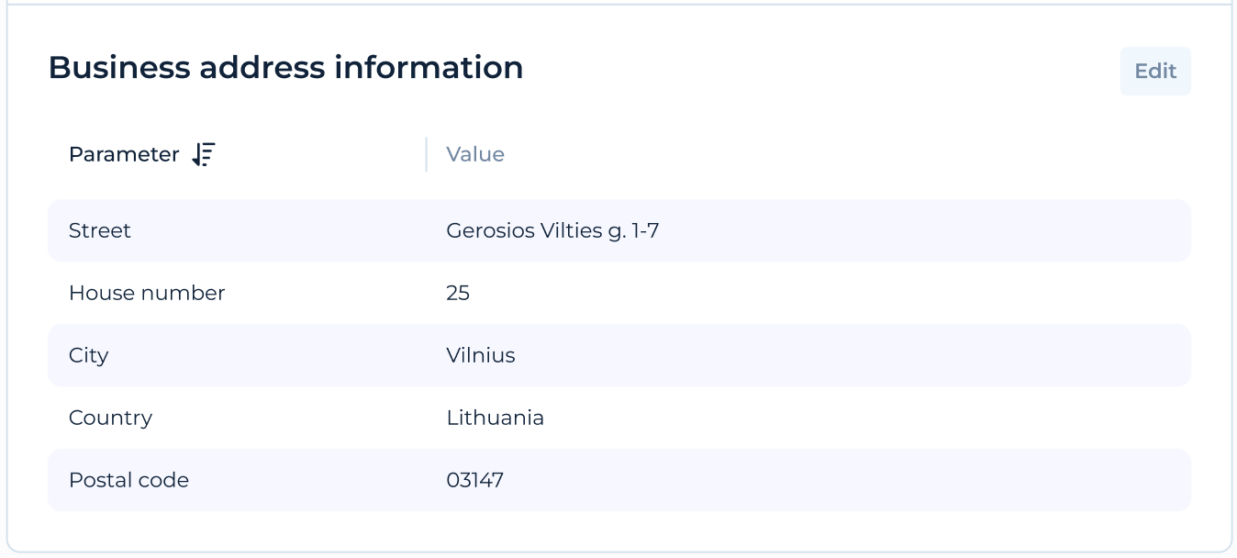
Task: Click the Street parameter label
Action: click(100, 231)
